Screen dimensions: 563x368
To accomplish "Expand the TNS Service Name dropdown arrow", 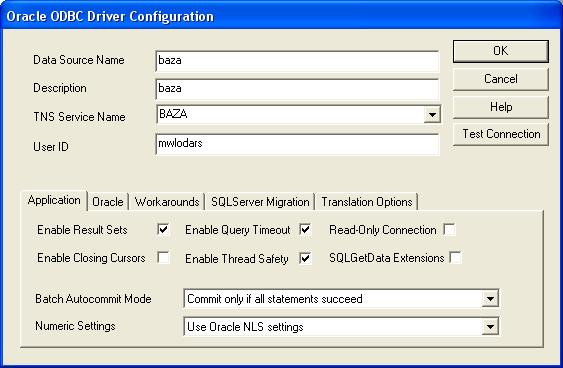I will [432, 115].
